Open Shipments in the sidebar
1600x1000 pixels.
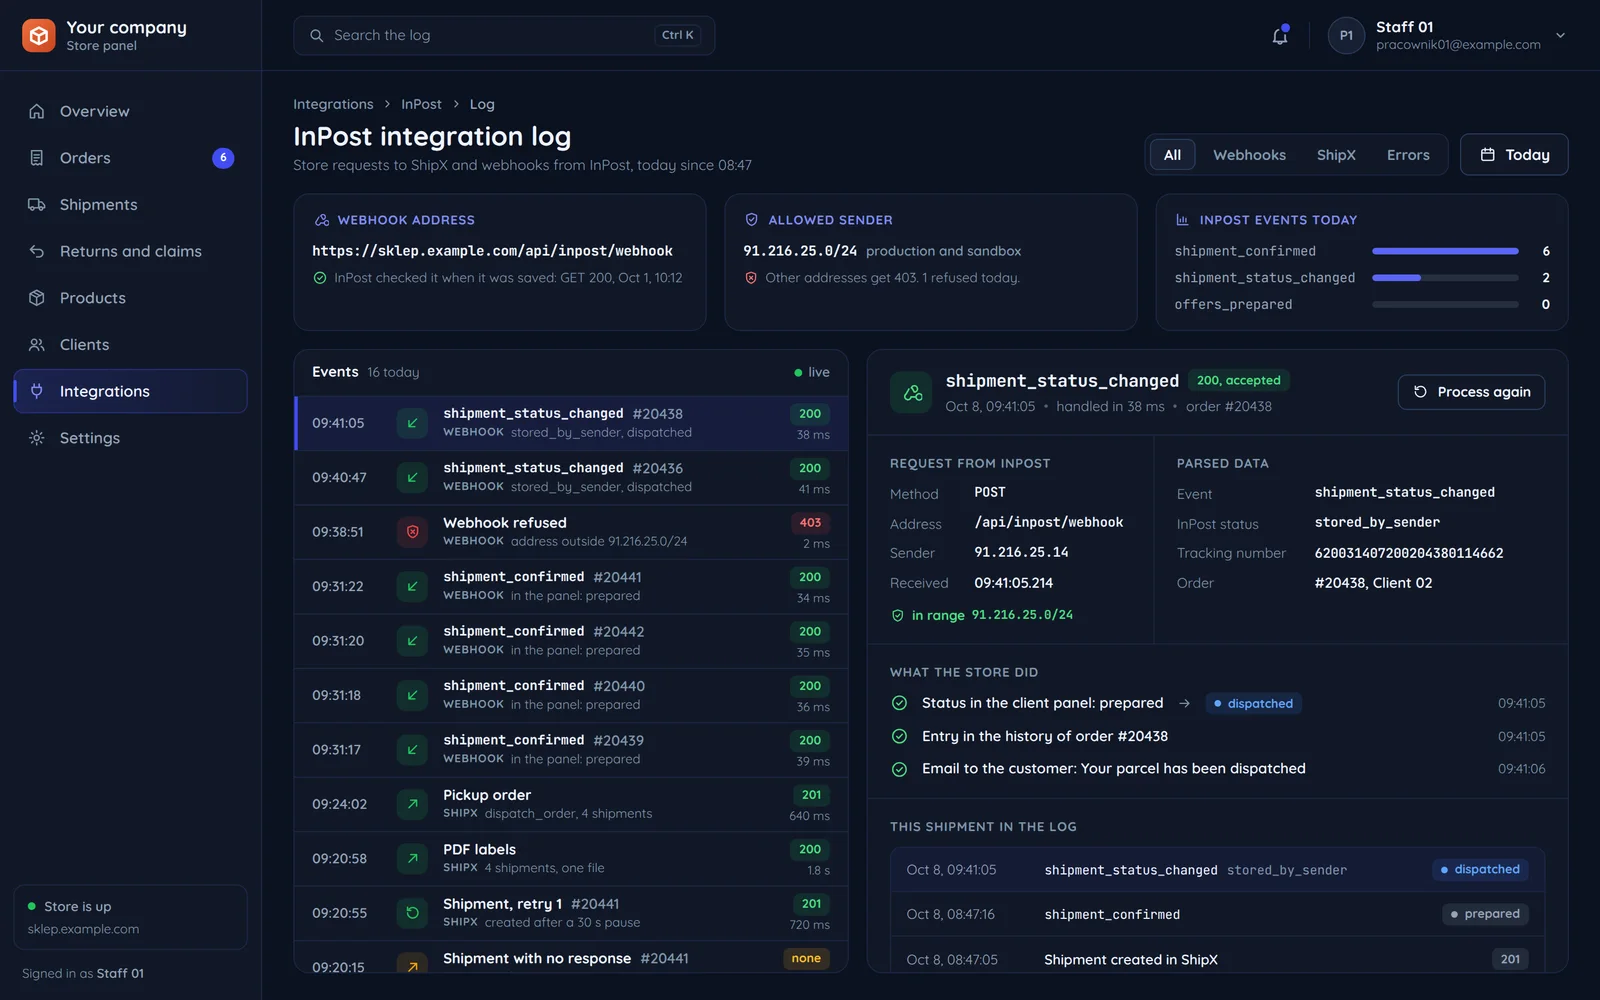[x=130, y=205]
